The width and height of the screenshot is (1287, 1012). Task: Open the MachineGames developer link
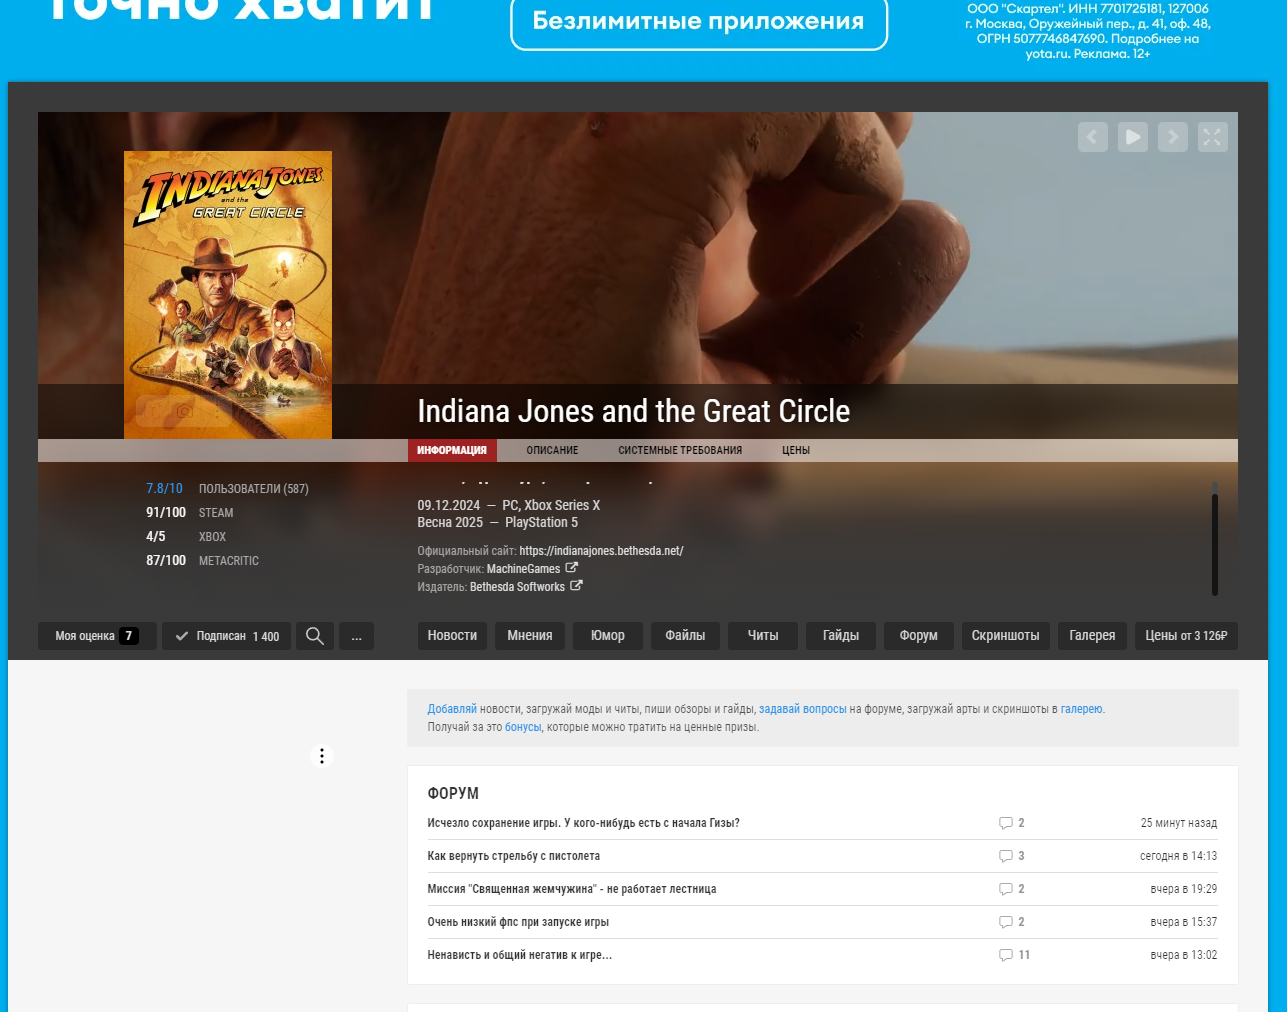523,569
